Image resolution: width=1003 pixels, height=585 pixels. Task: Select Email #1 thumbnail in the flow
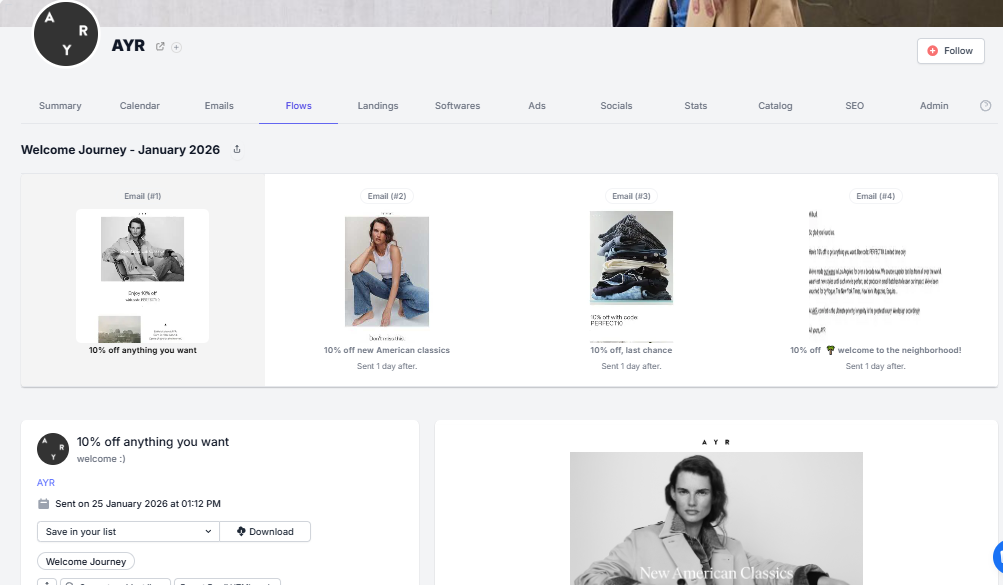143,276
